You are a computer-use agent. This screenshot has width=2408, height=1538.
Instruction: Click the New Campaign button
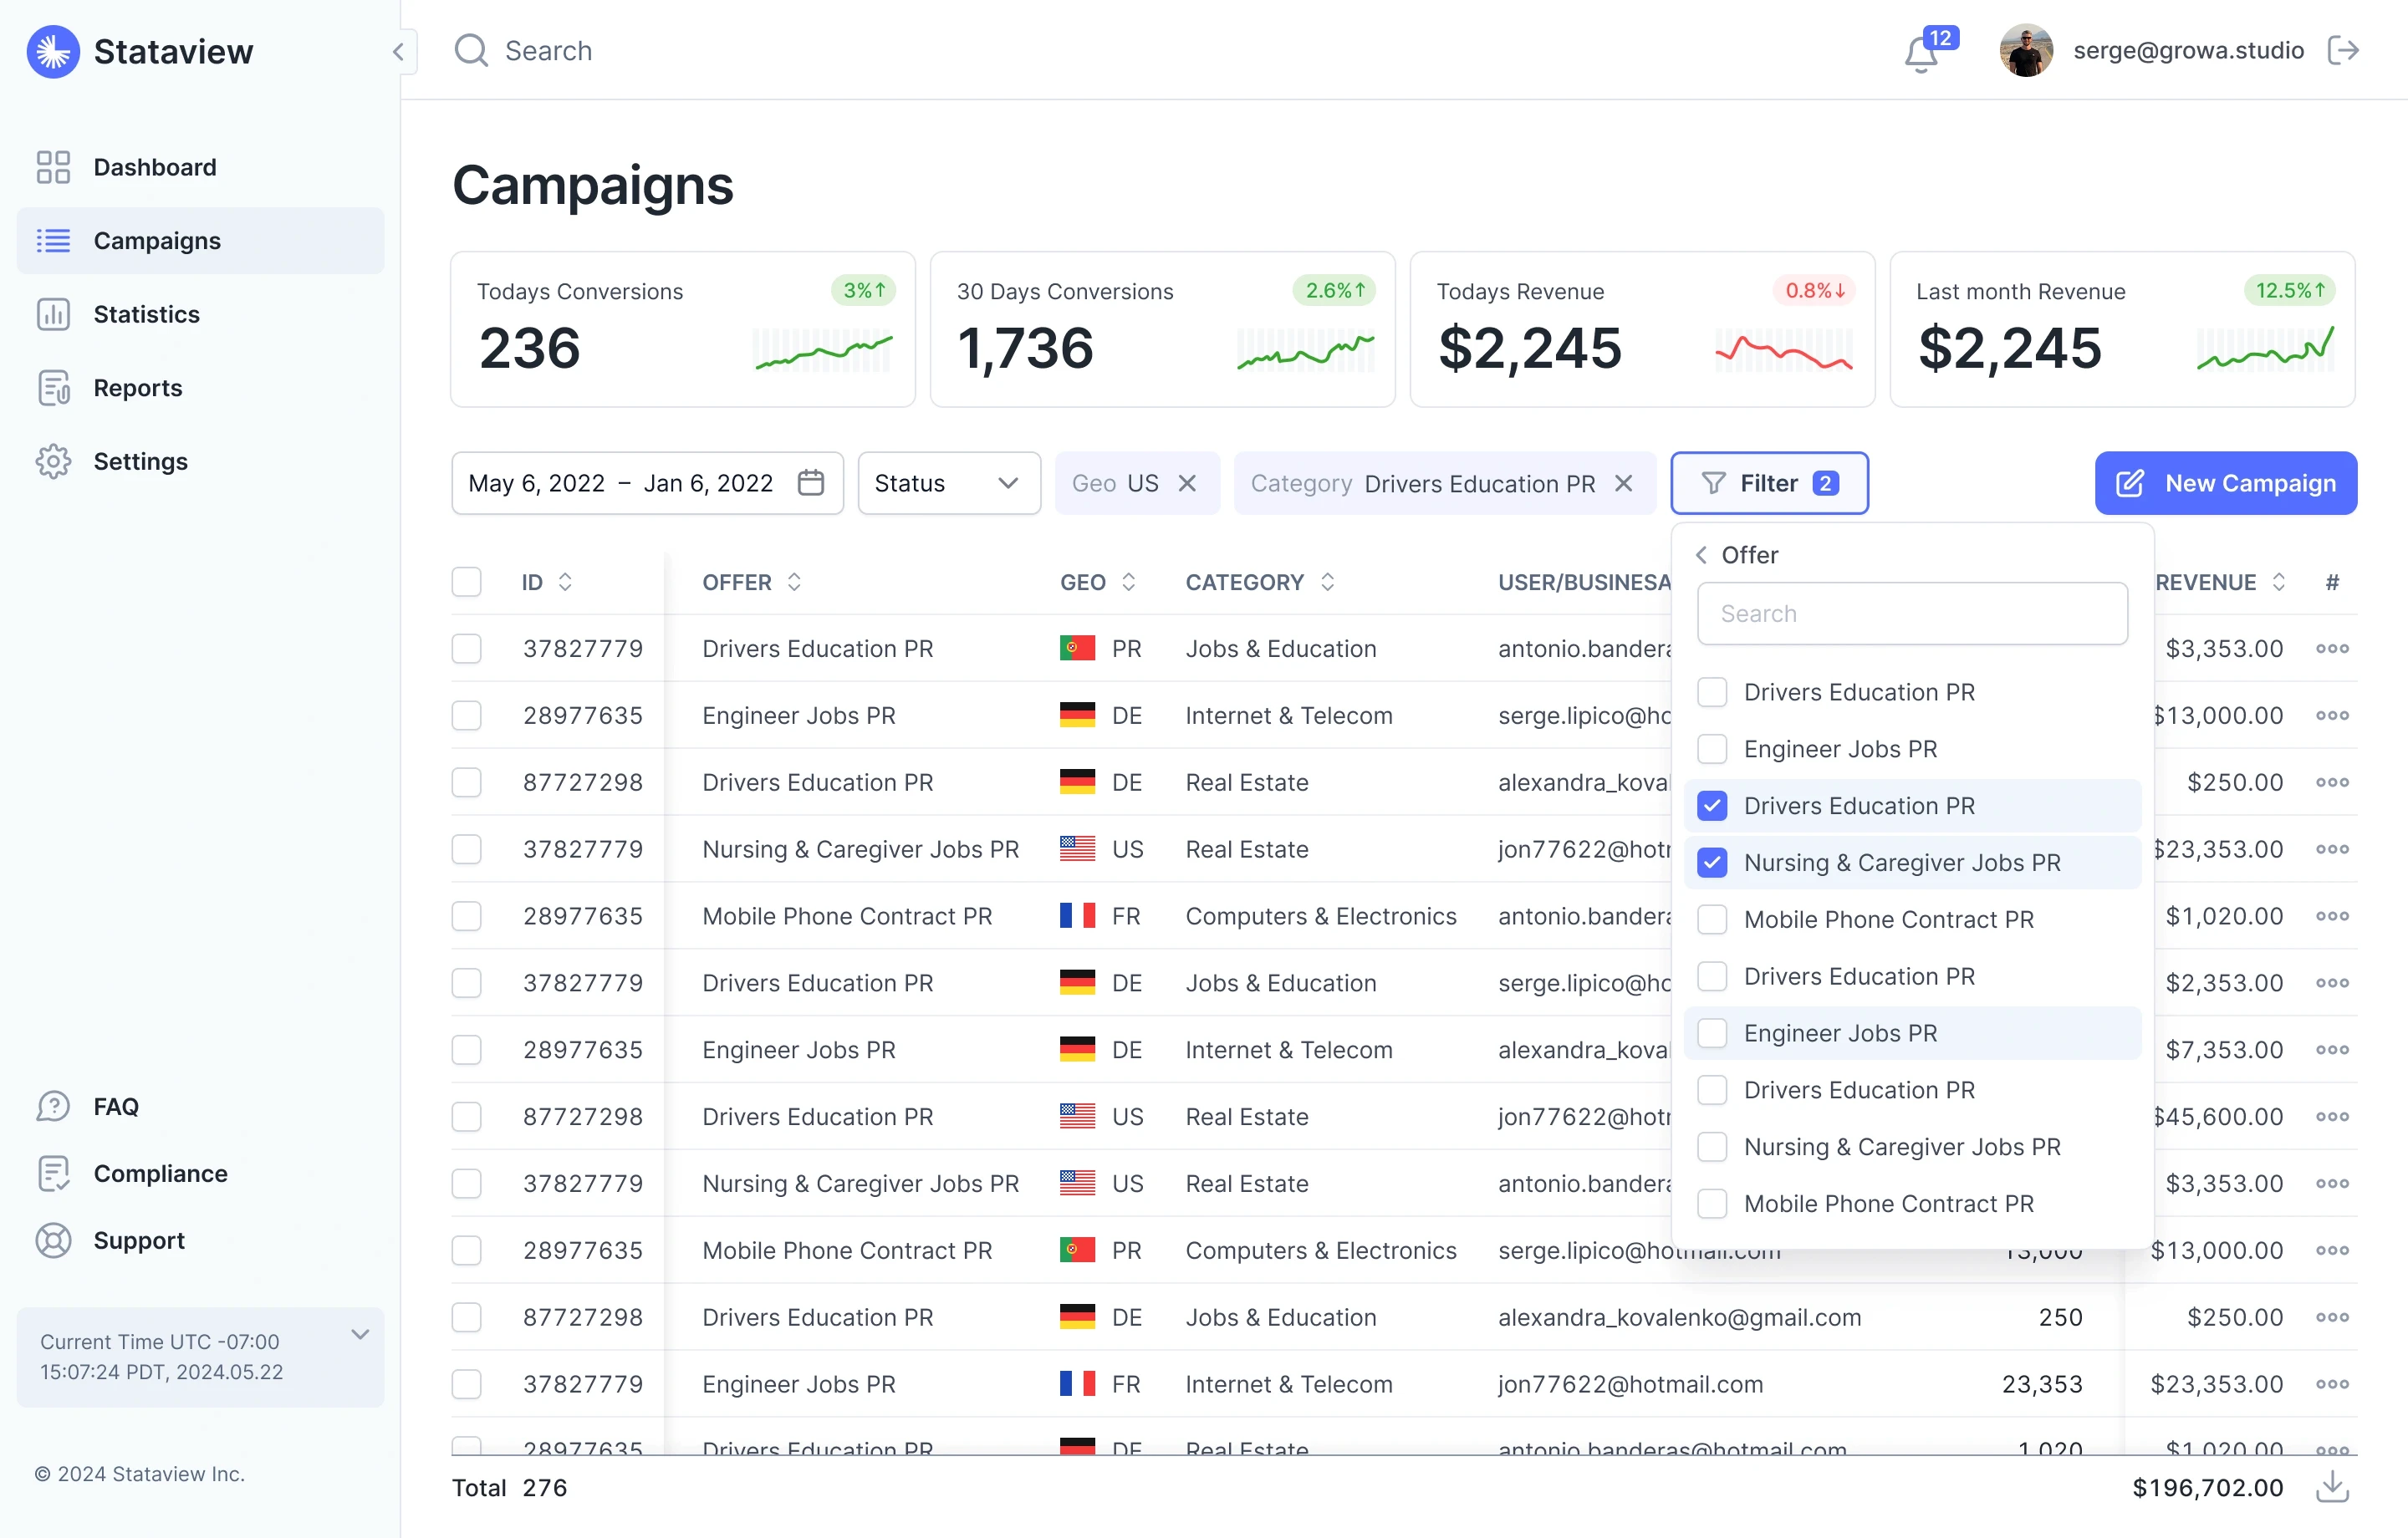tap(2225, 483)
